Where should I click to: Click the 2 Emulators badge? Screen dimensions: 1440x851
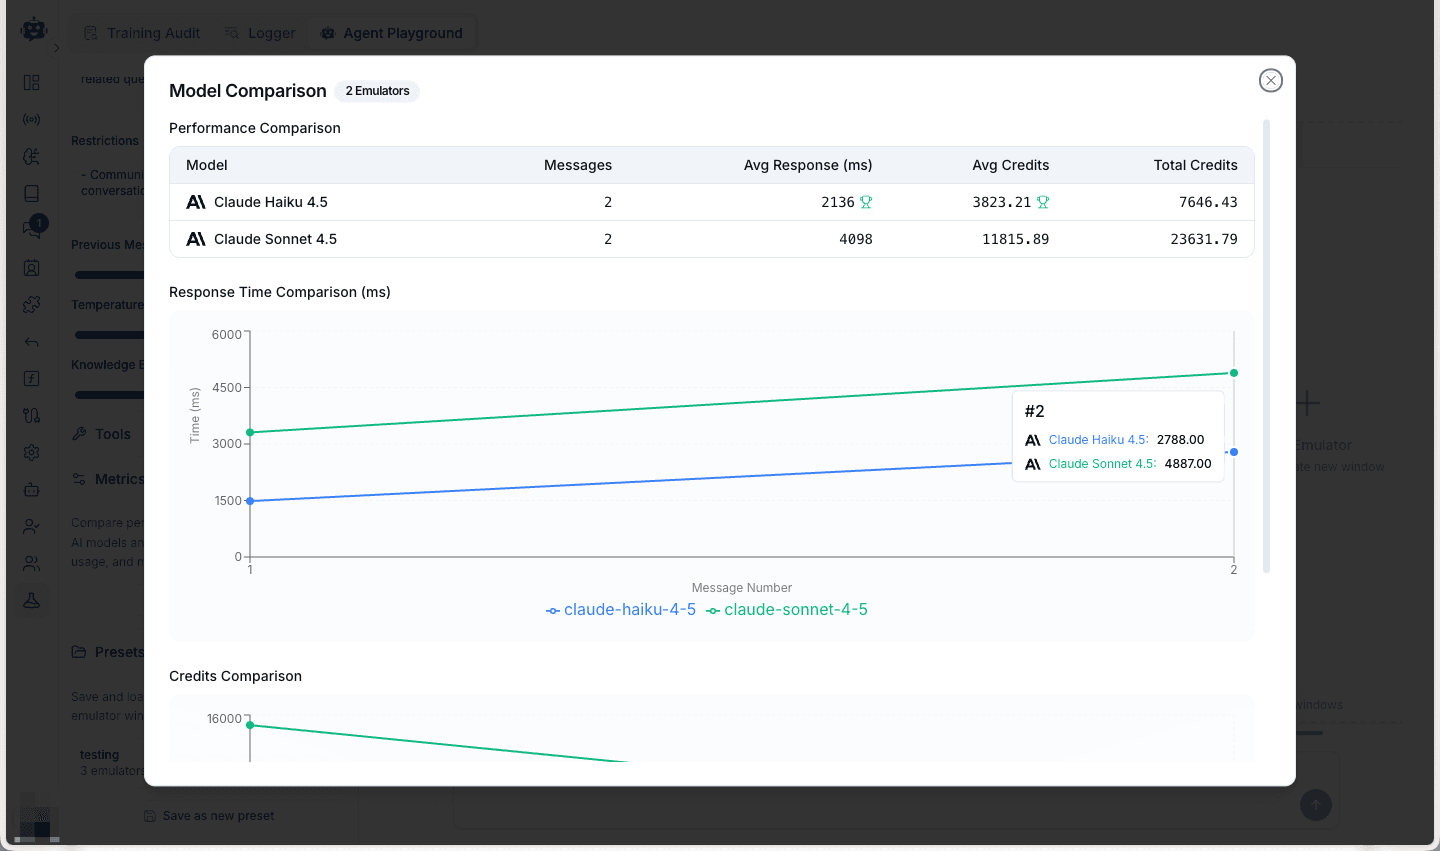pos(377,91)
